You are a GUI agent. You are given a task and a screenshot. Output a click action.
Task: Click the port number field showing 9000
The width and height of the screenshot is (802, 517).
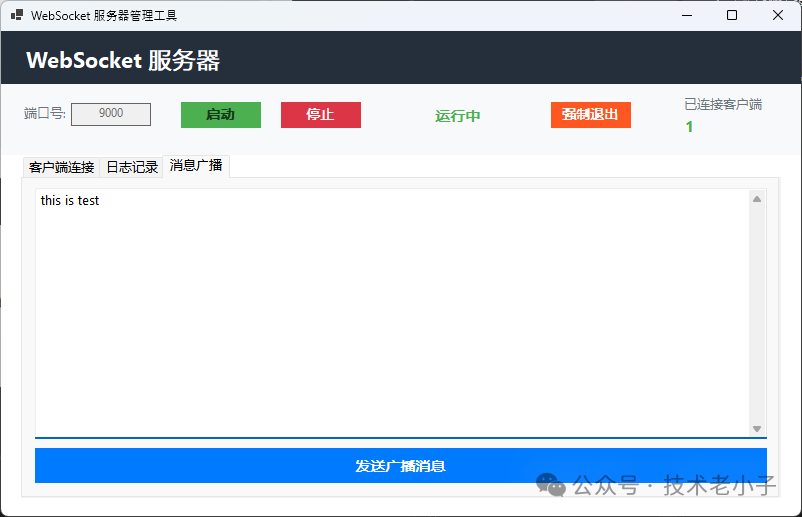(x=111, y=114)
